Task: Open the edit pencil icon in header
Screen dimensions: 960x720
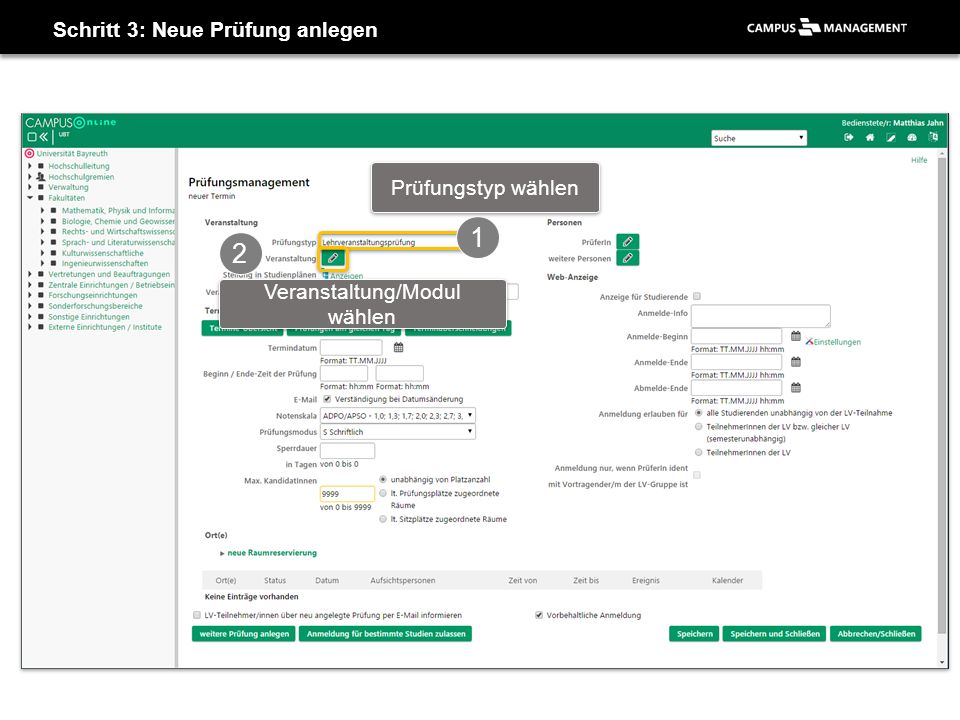Action: click(x=891, y=138)
